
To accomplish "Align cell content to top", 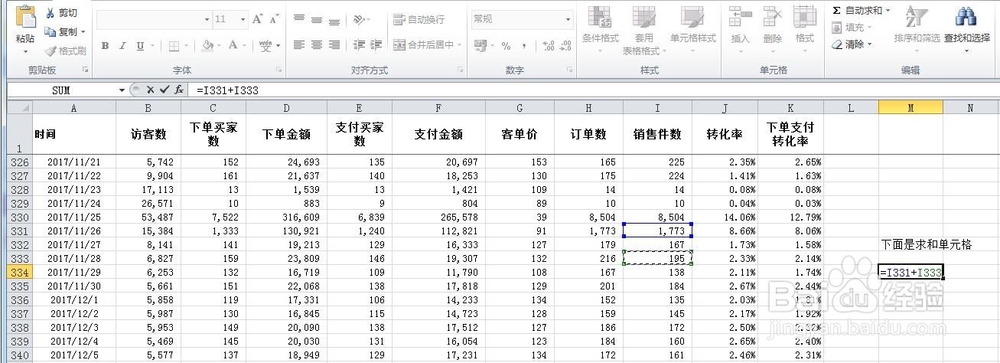I will click(299, 19).
